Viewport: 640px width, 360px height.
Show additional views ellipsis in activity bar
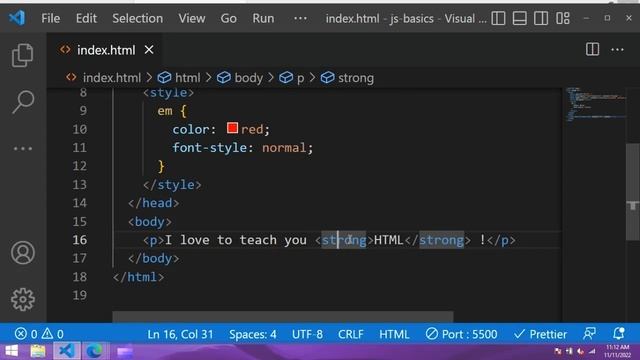tap(23, 149)
